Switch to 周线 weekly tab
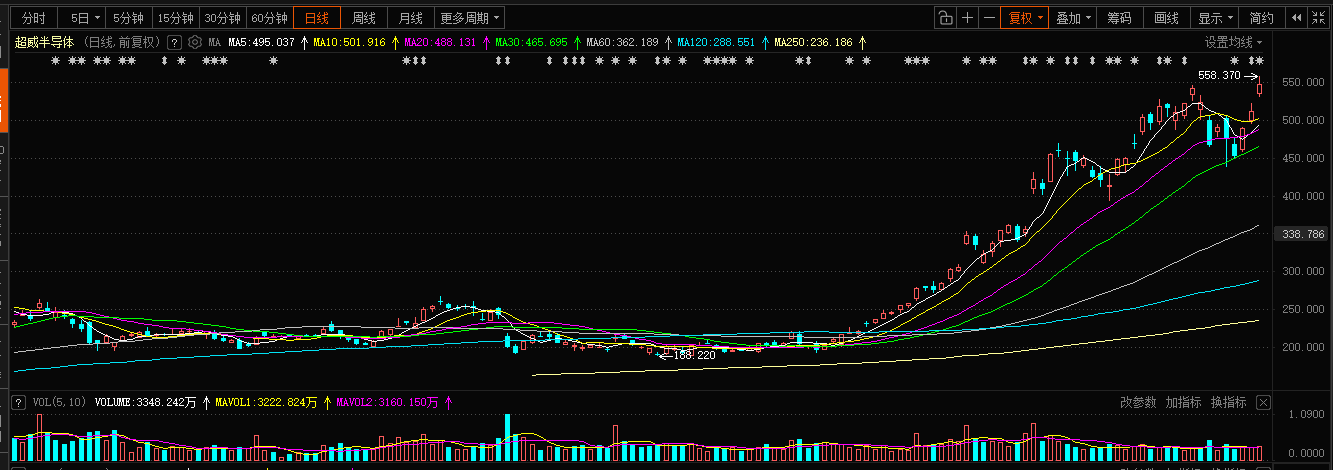Screen dimensions: 1333x470 [x=364, y=18]
